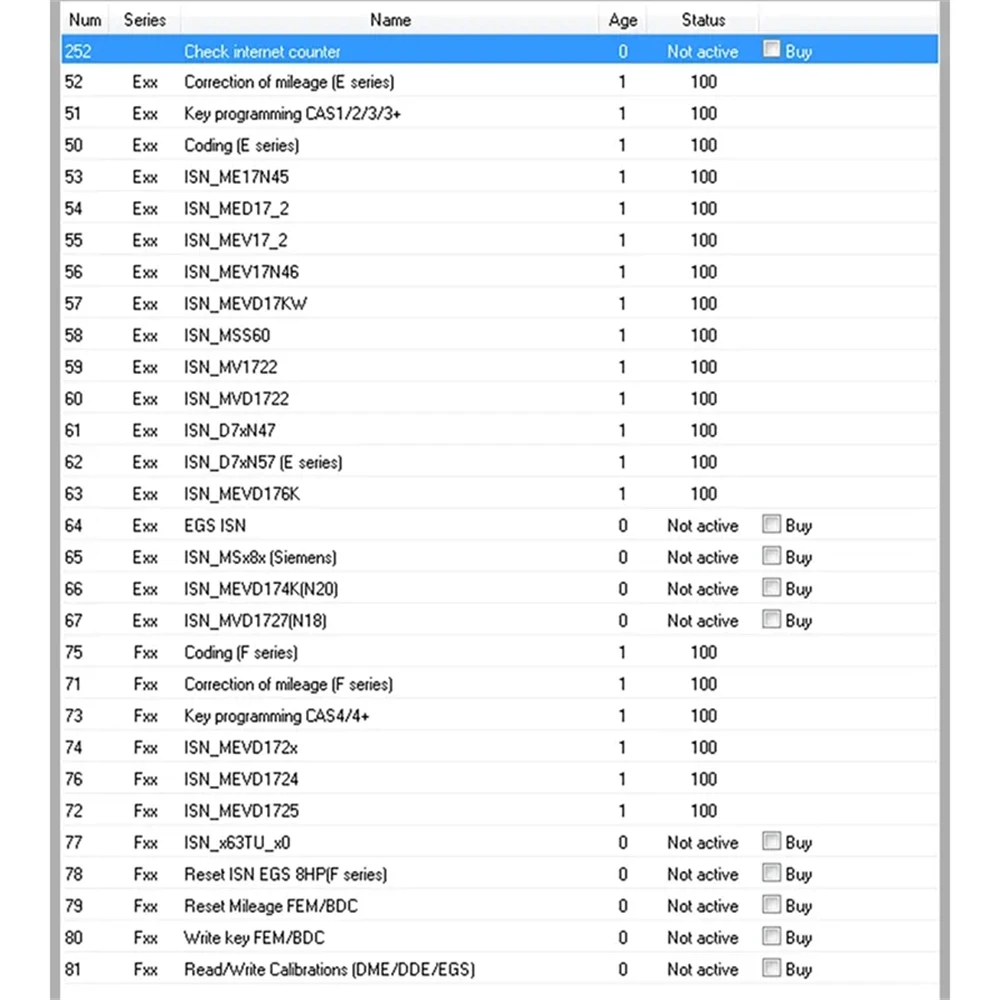Select the Key programming CAS1/2/3/3+ row

point(499,114)
